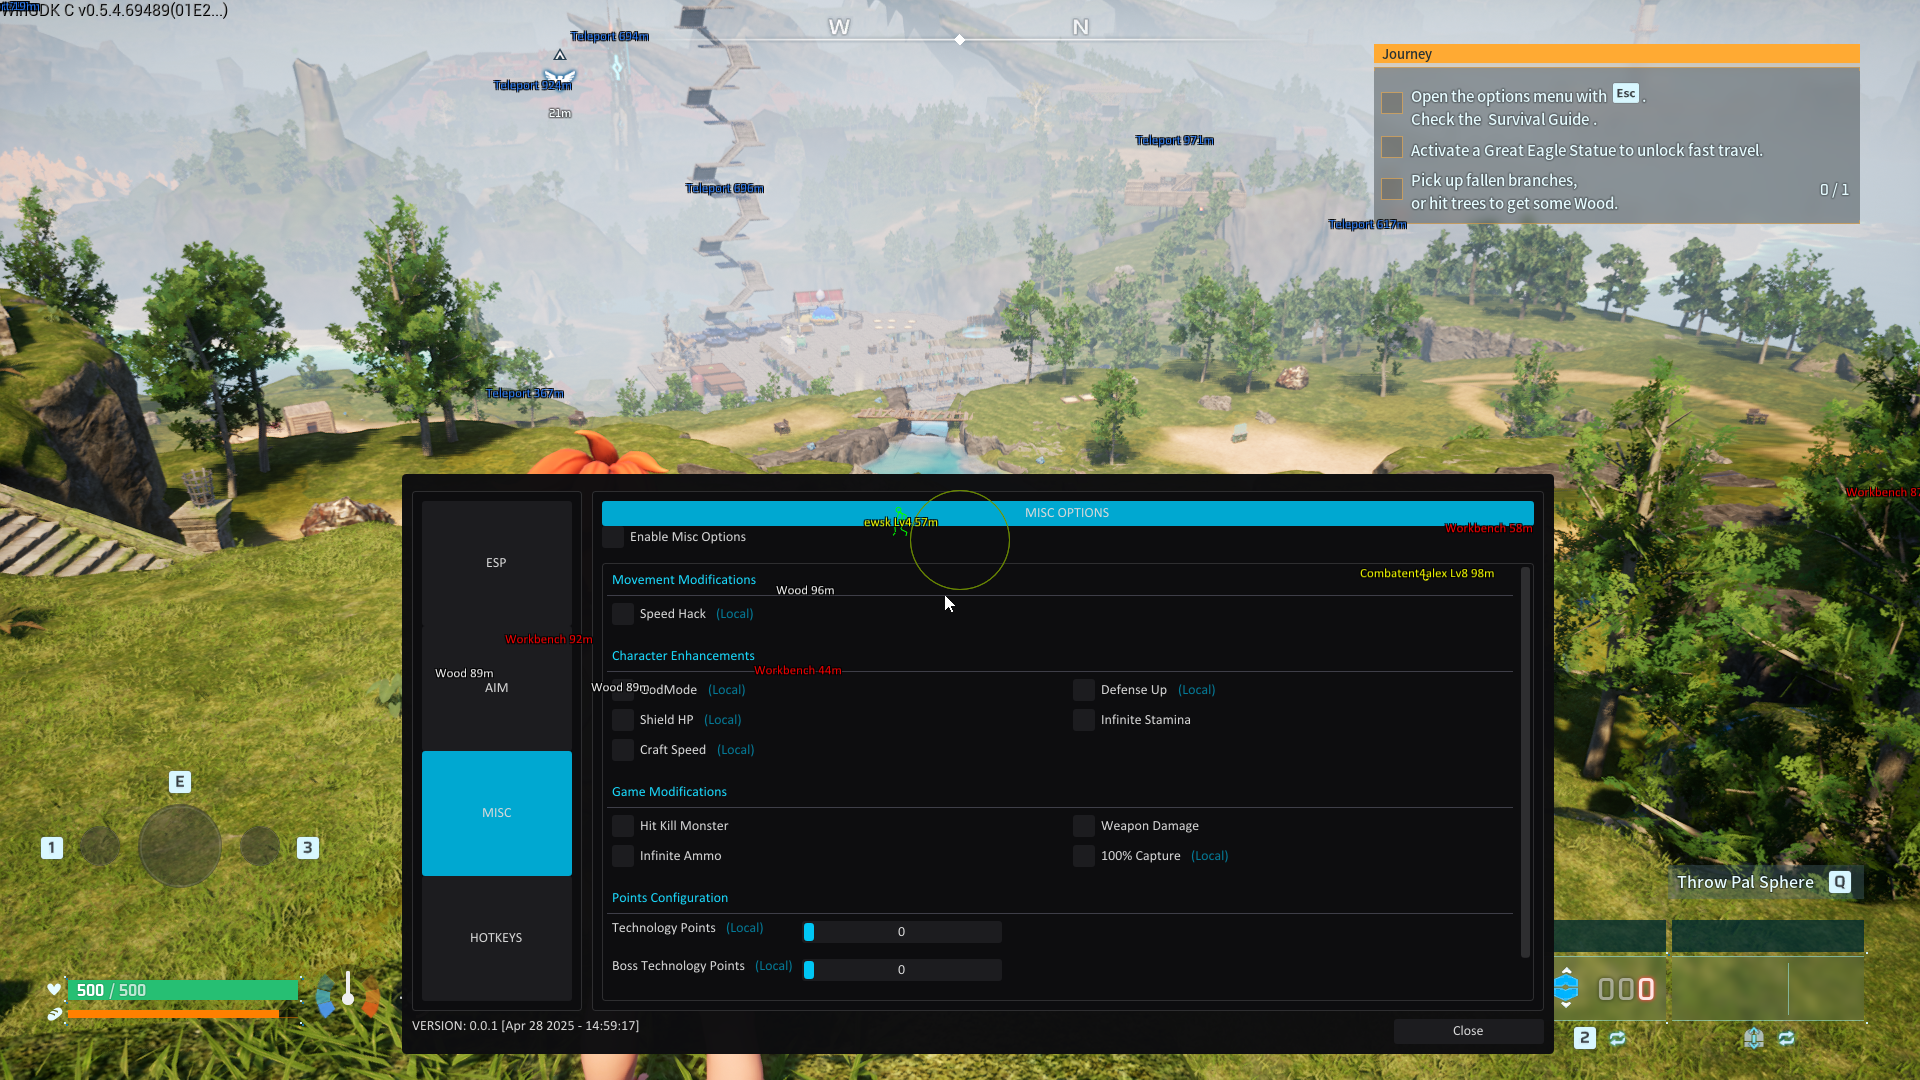Click the Combatent4alex Lv8 98m label
Image resolution: width=1920 pixels, height=1080 pixels.
(x=1427, y=573)
